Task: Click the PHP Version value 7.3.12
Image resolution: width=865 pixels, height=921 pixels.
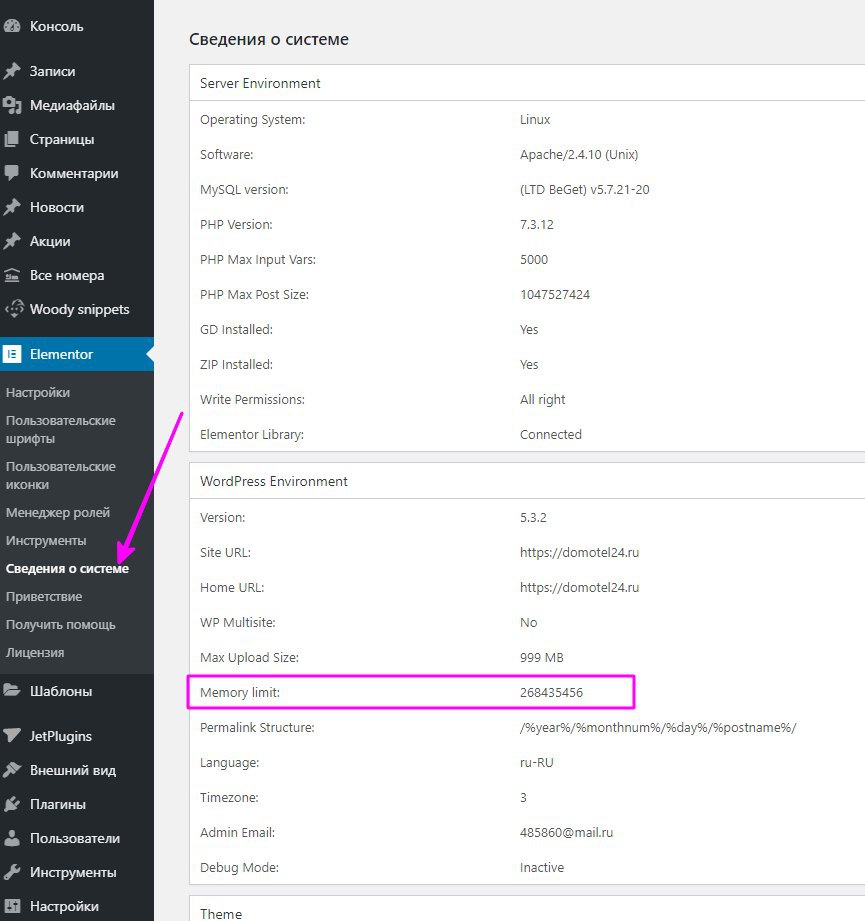Action: click(536, 224)
